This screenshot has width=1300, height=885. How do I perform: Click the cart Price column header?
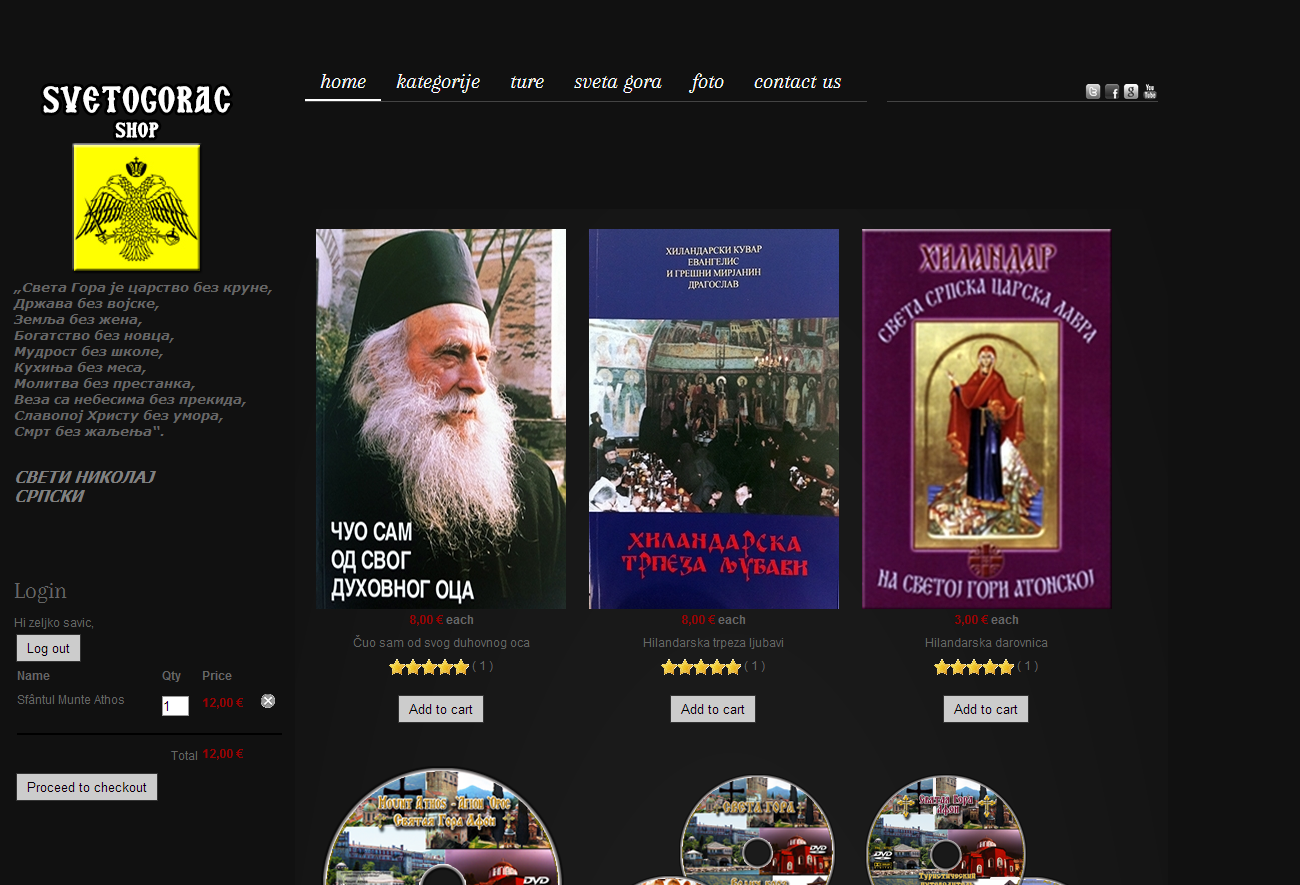click(217, 676)
